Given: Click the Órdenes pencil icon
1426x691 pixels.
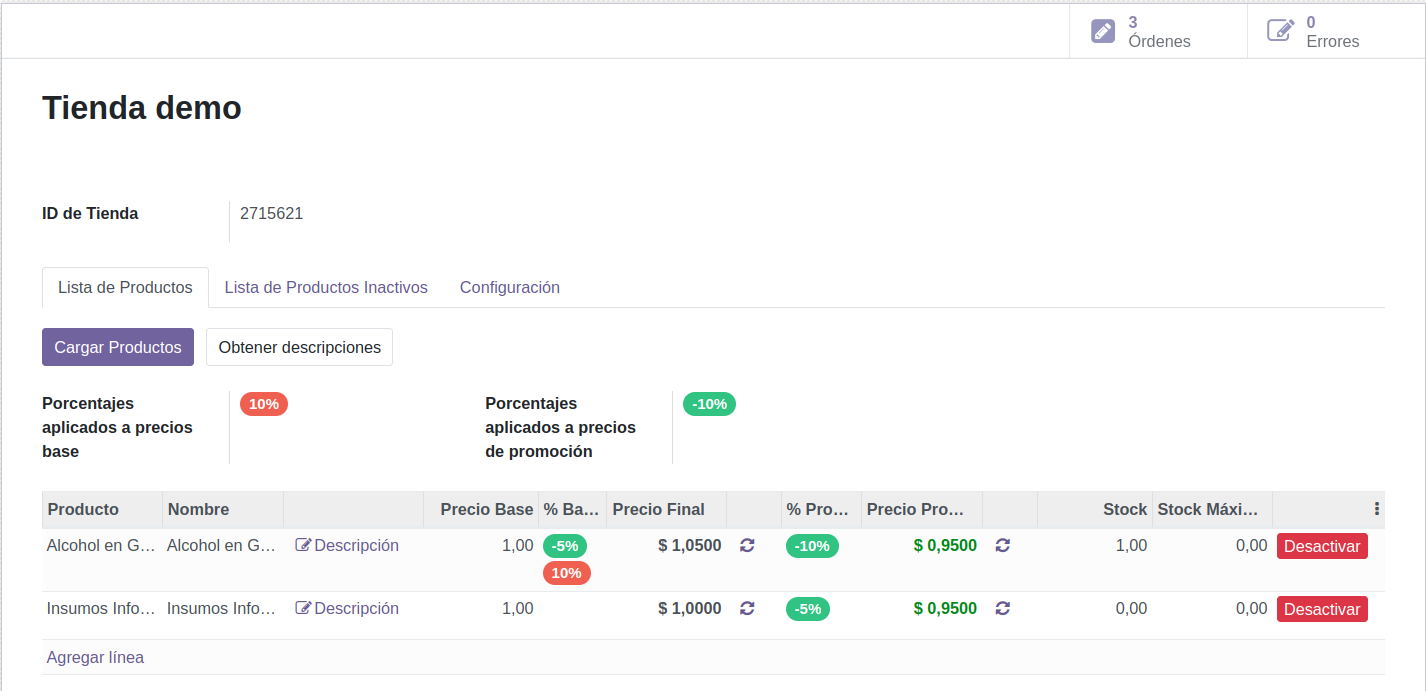Looking at the screenshot, I should (x=1102, y=31).
